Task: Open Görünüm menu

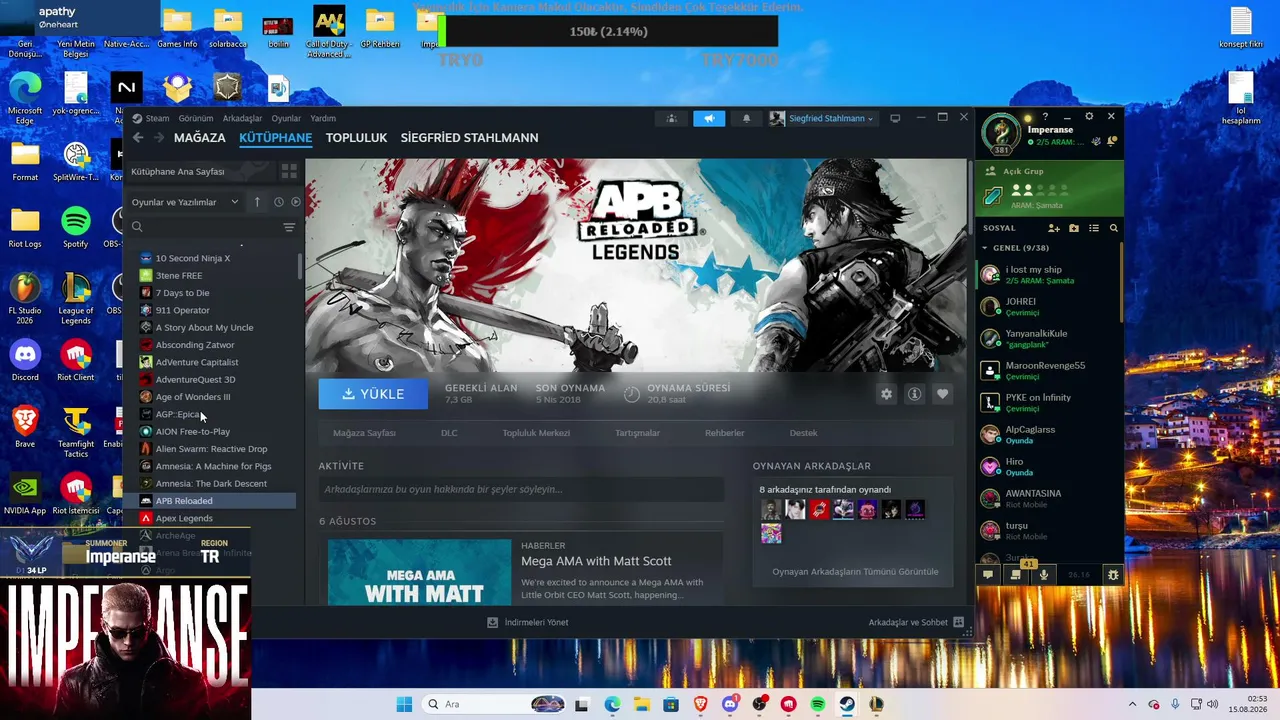Action: 196,118
